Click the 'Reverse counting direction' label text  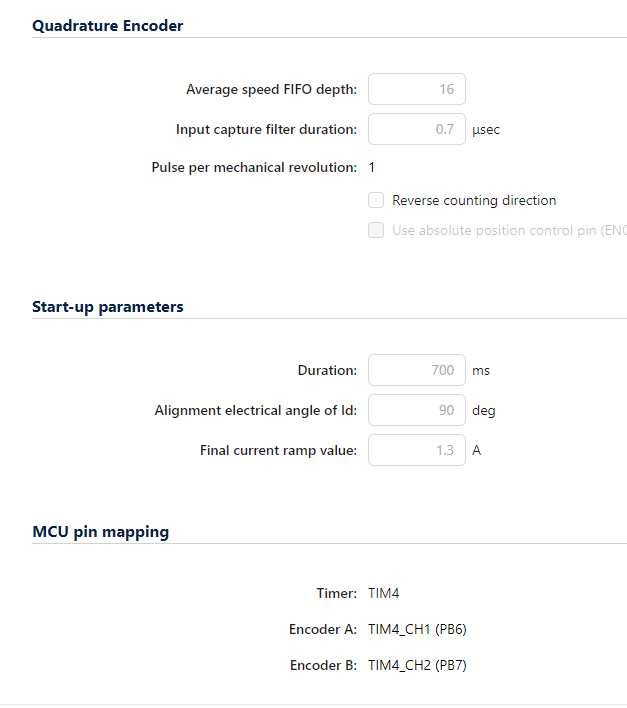pyautogui.click(x=474, y=200)
